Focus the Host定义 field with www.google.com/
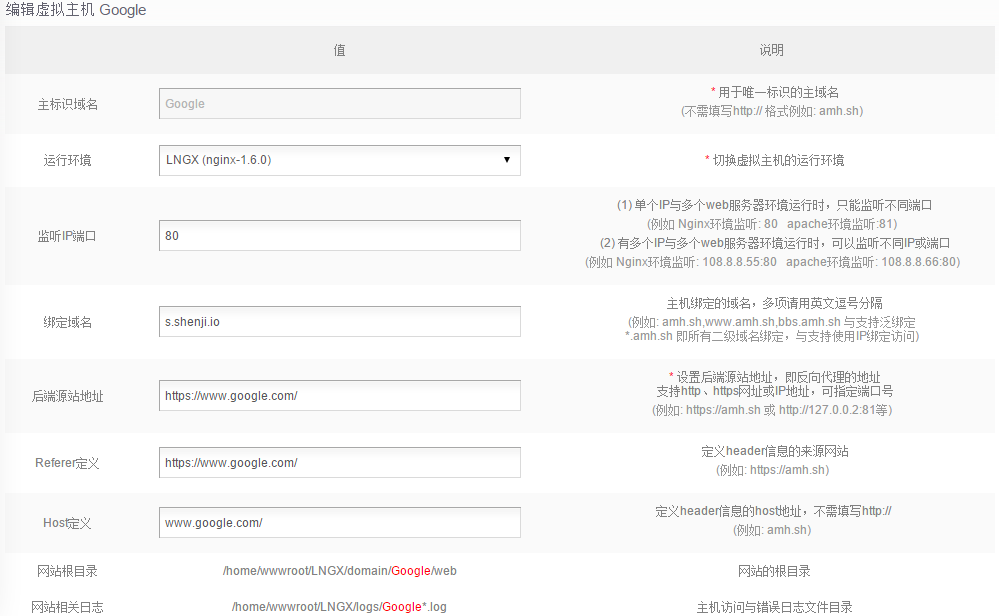 (339, 523)
